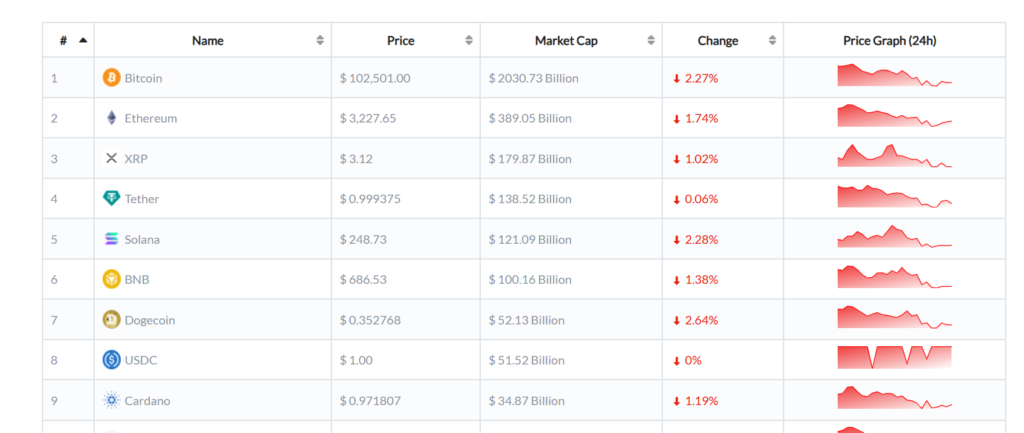This screenshot has width=1024, height=433.
Task: Select Cardano price $ 0.971807
Action: click(370, 401)
